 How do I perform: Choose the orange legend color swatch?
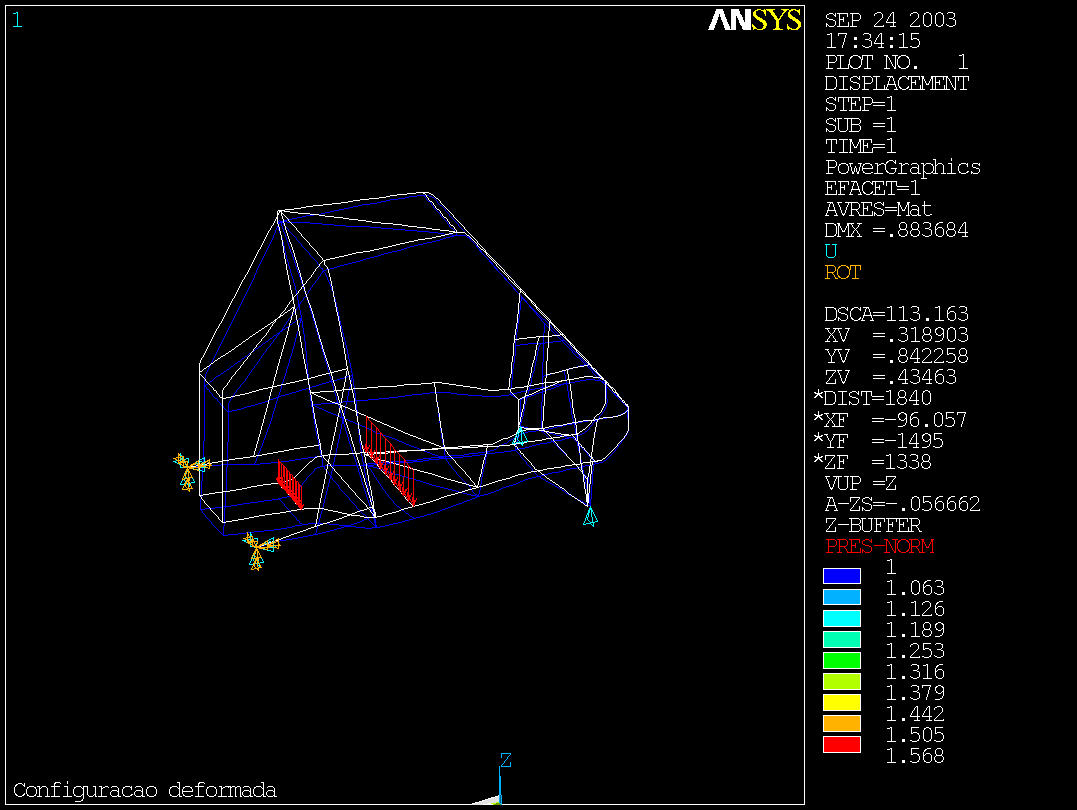click(x=841, y=723)
